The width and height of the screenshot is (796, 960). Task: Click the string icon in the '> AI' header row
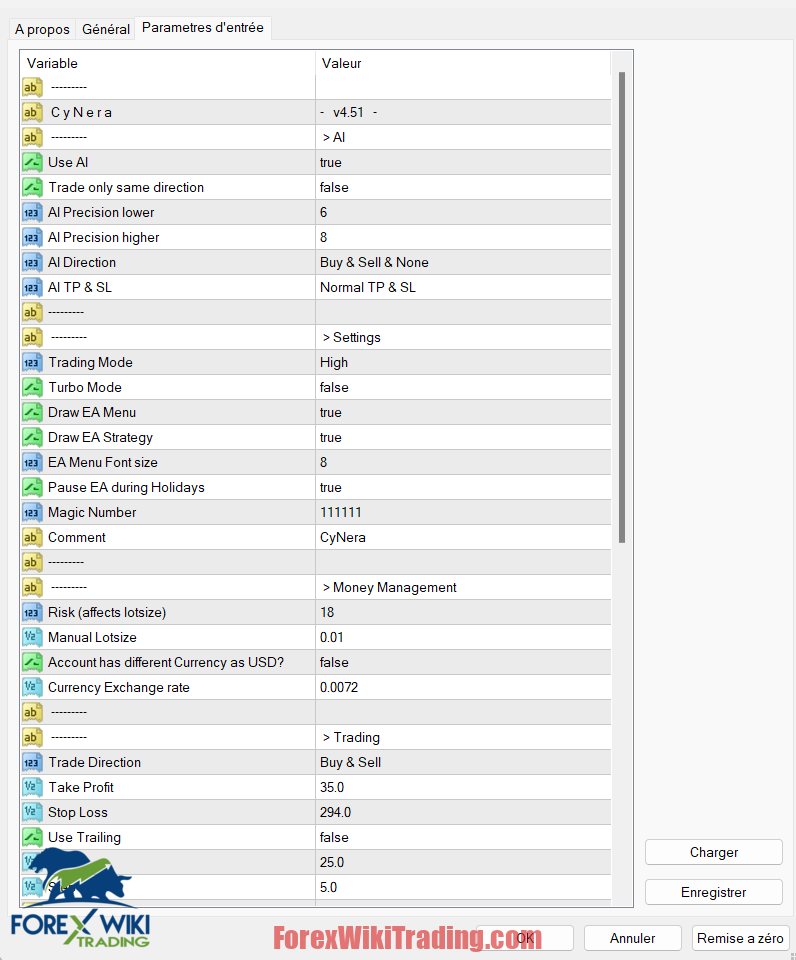(x=32, y=138)
